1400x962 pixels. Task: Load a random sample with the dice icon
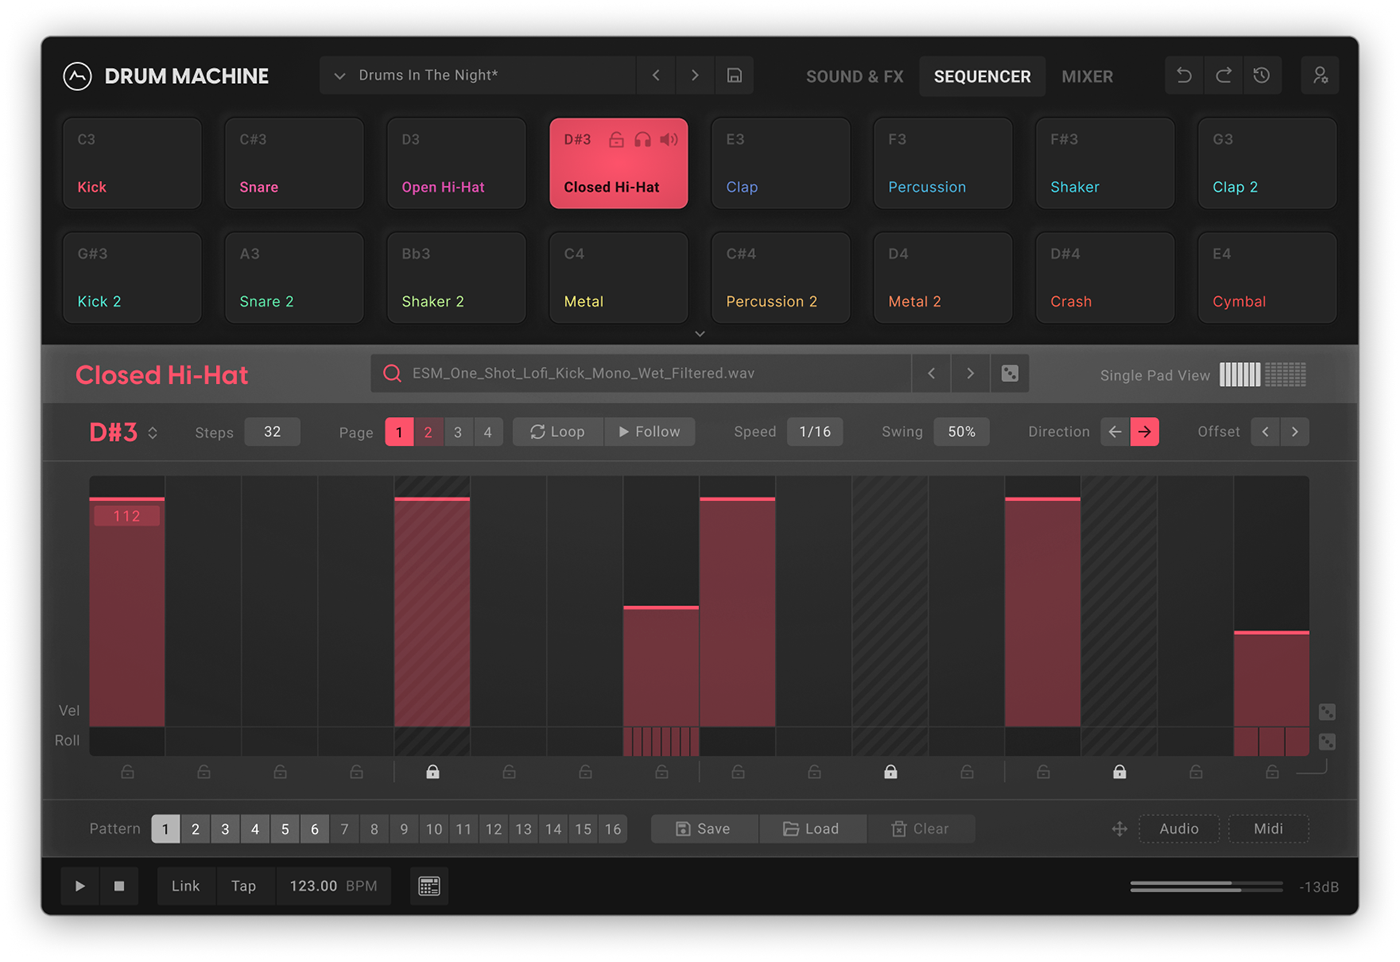pos(1009,373)
